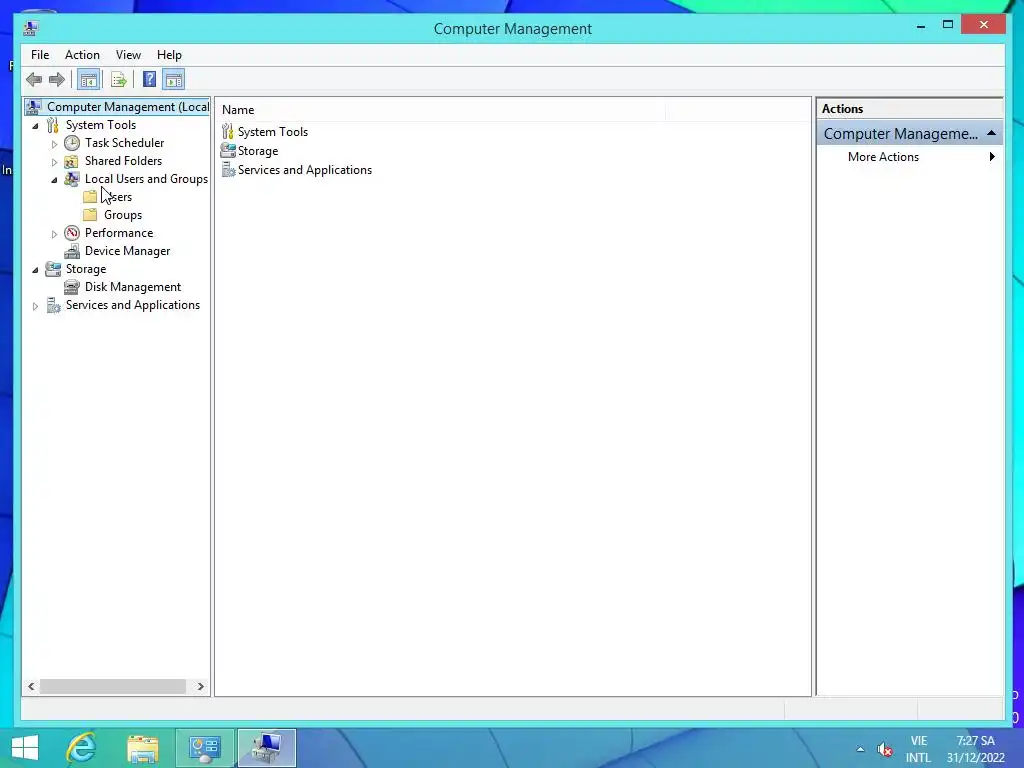Click the Users folder icon

[x=90, y=197]
